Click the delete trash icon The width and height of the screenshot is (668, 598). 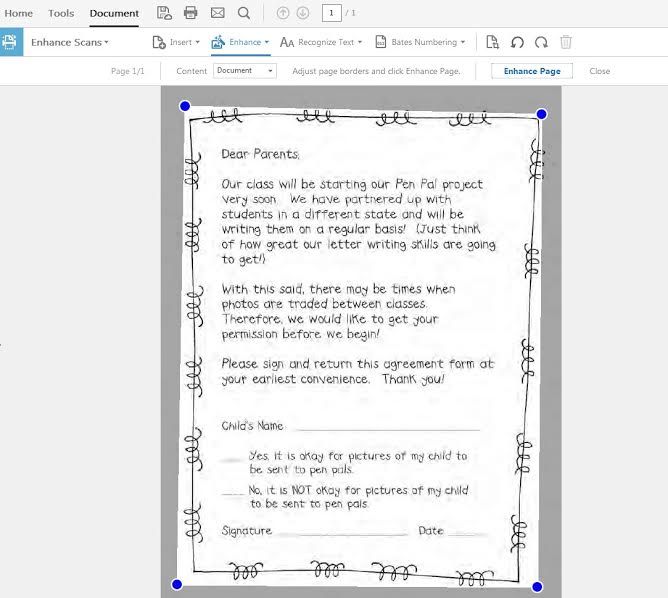[566, 42]
